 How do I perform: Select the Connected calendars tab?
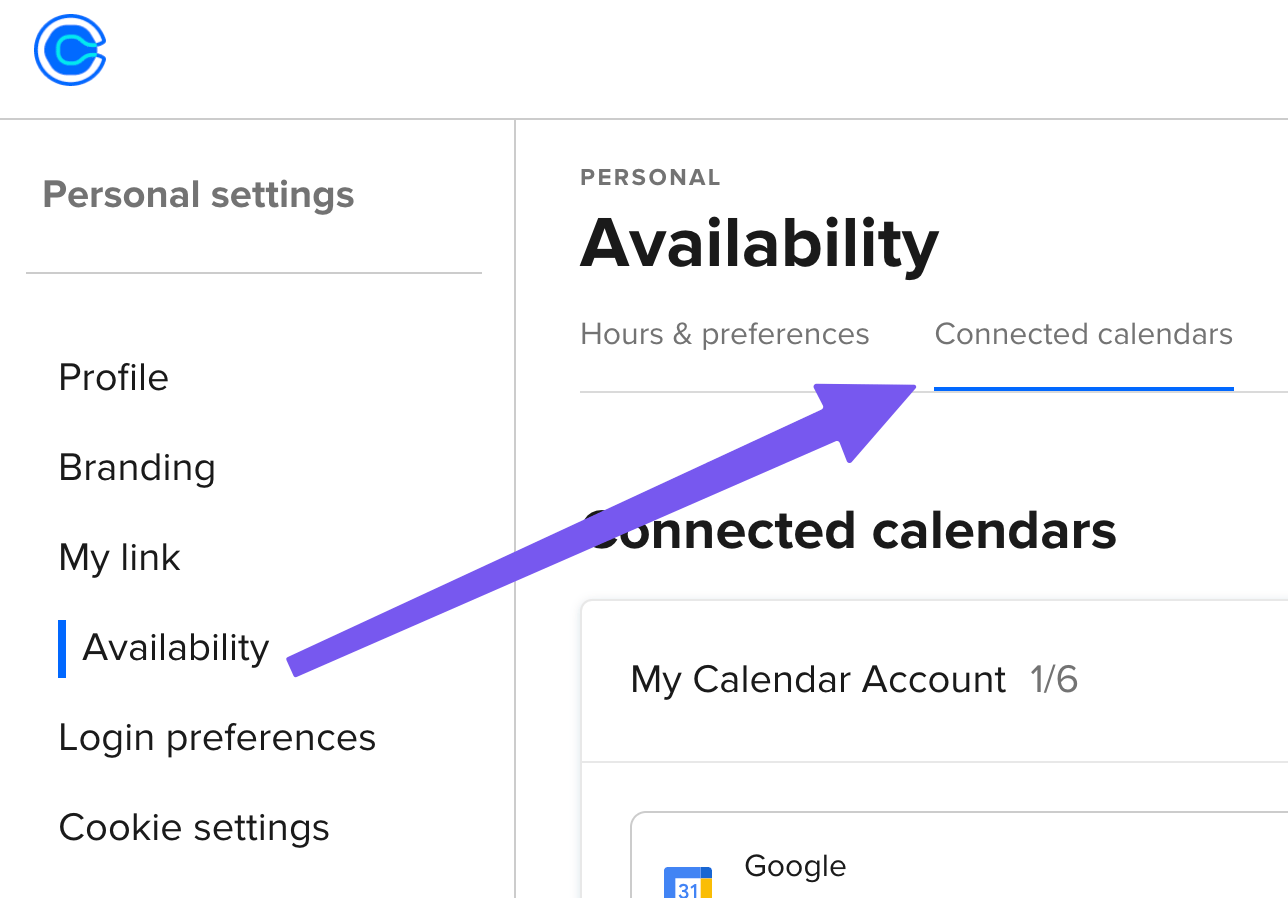1083,333
